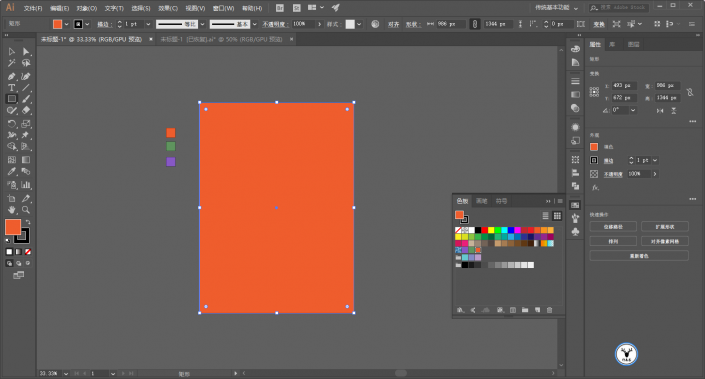Image resolution: width=705 pixels, height=379 pixels.
Task: Activate the Zoom magnifier tool
Action: (x=26, y=210)
